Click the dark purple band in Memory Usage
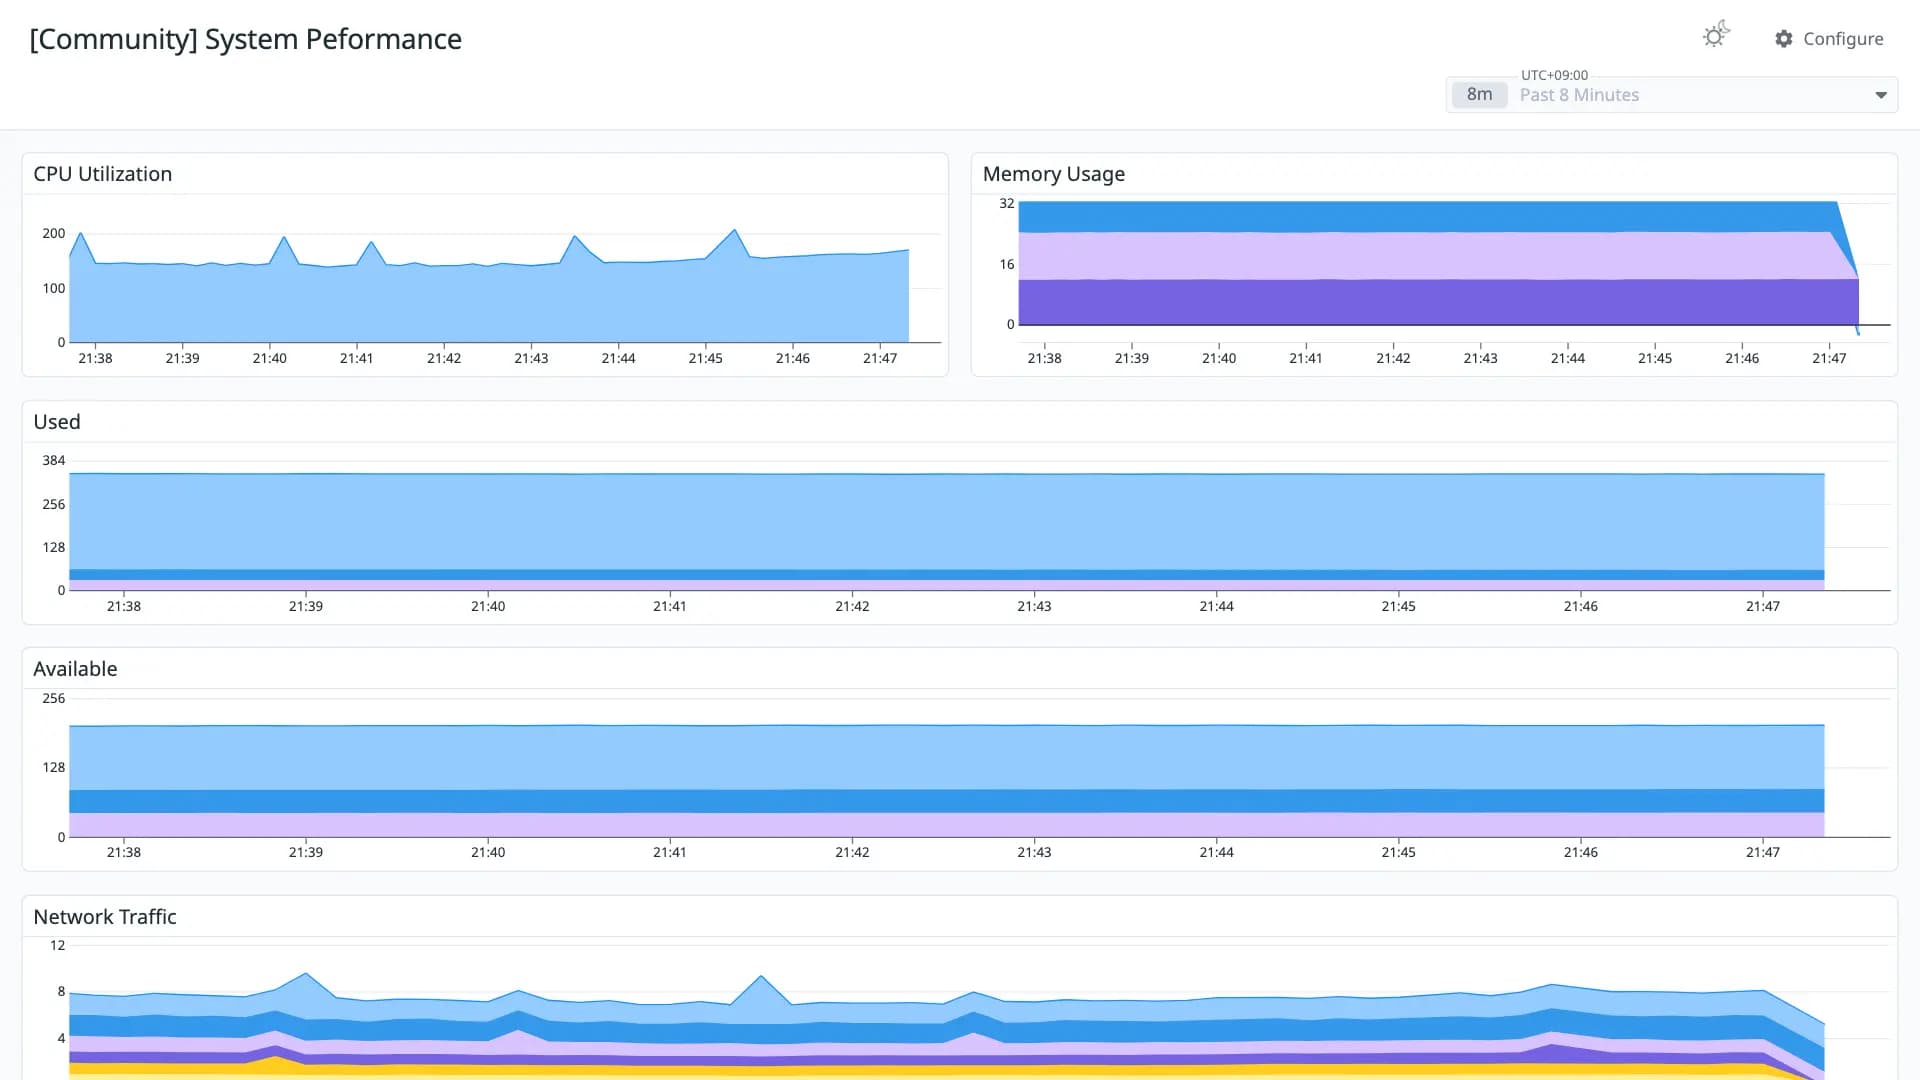 tap(1438, 302)
